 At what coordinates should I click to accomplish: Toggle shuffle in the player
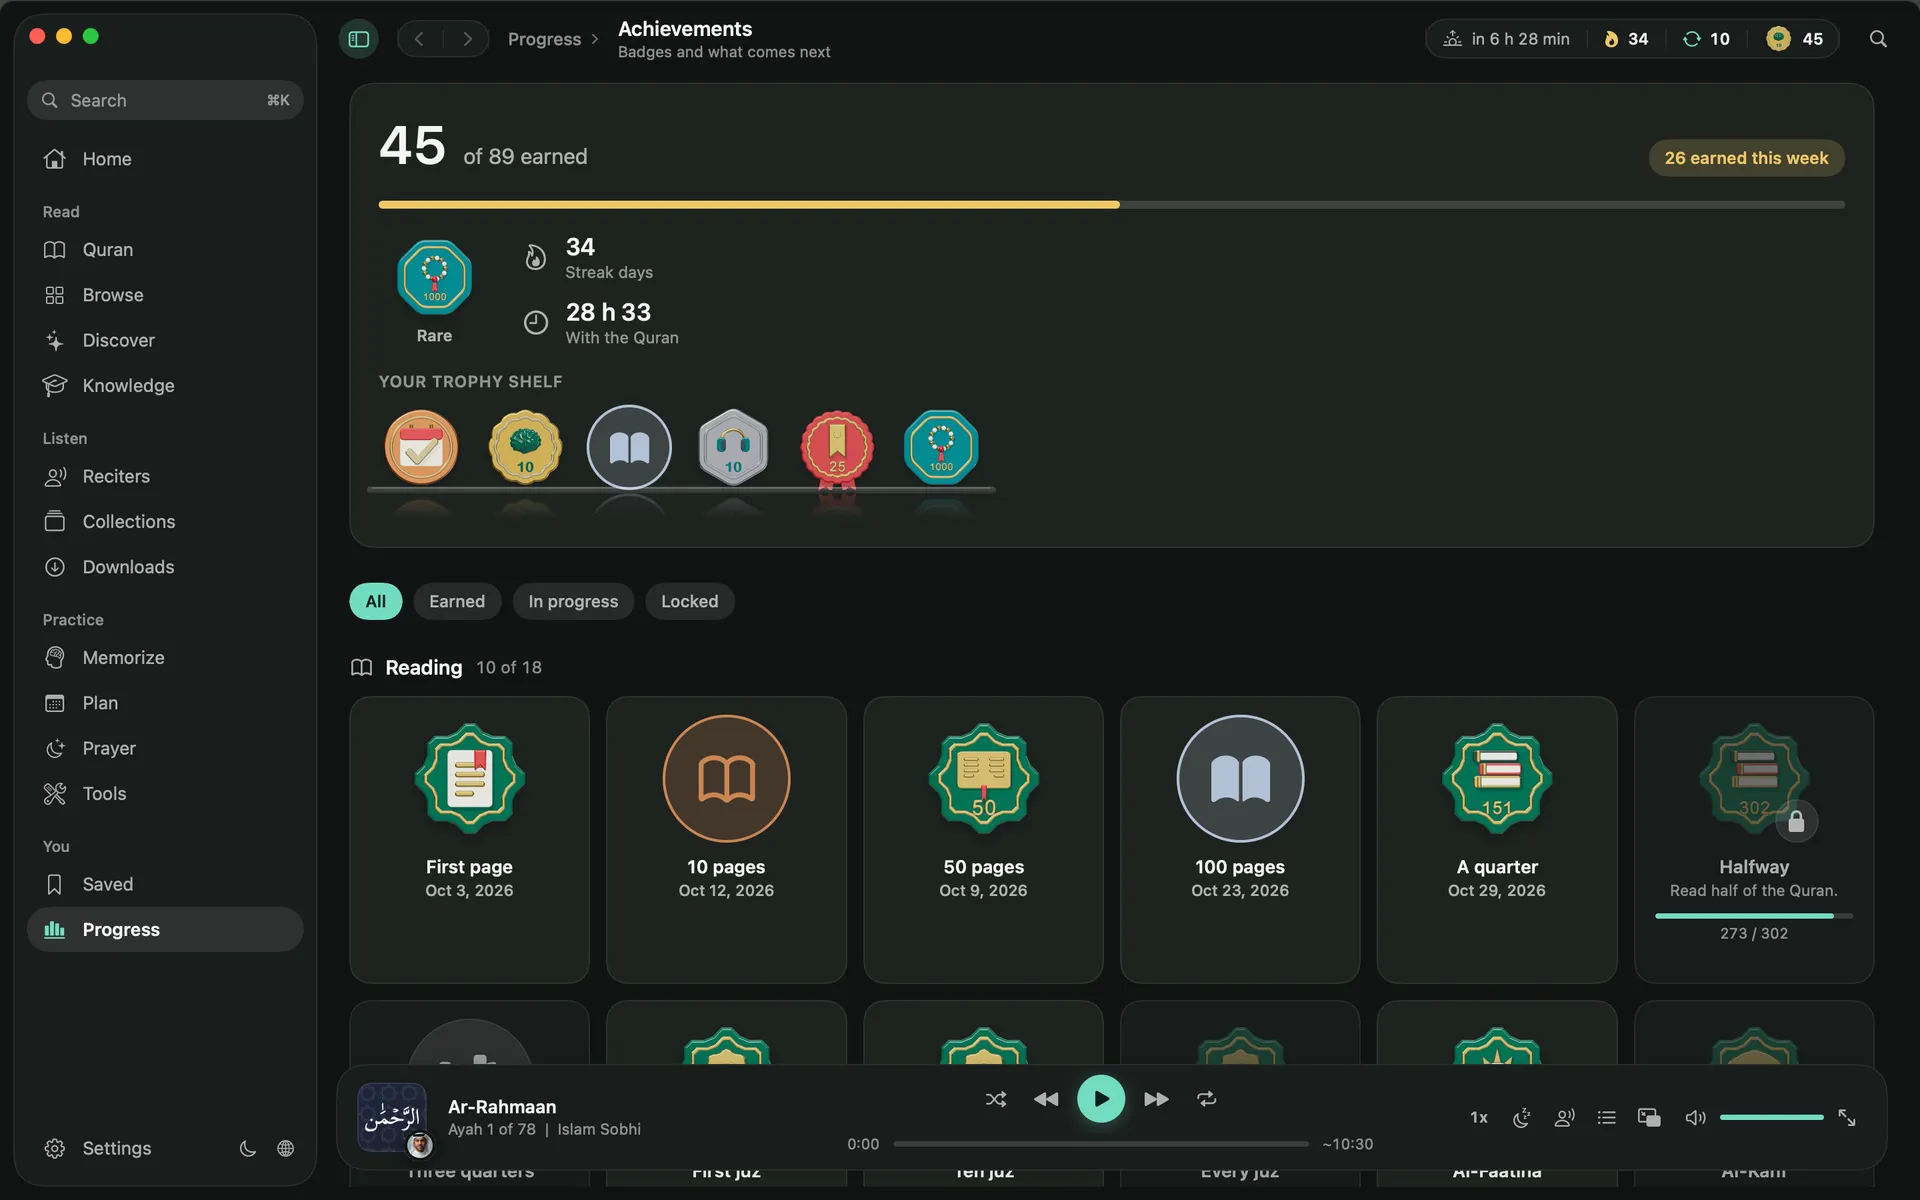pos(996,1099)
